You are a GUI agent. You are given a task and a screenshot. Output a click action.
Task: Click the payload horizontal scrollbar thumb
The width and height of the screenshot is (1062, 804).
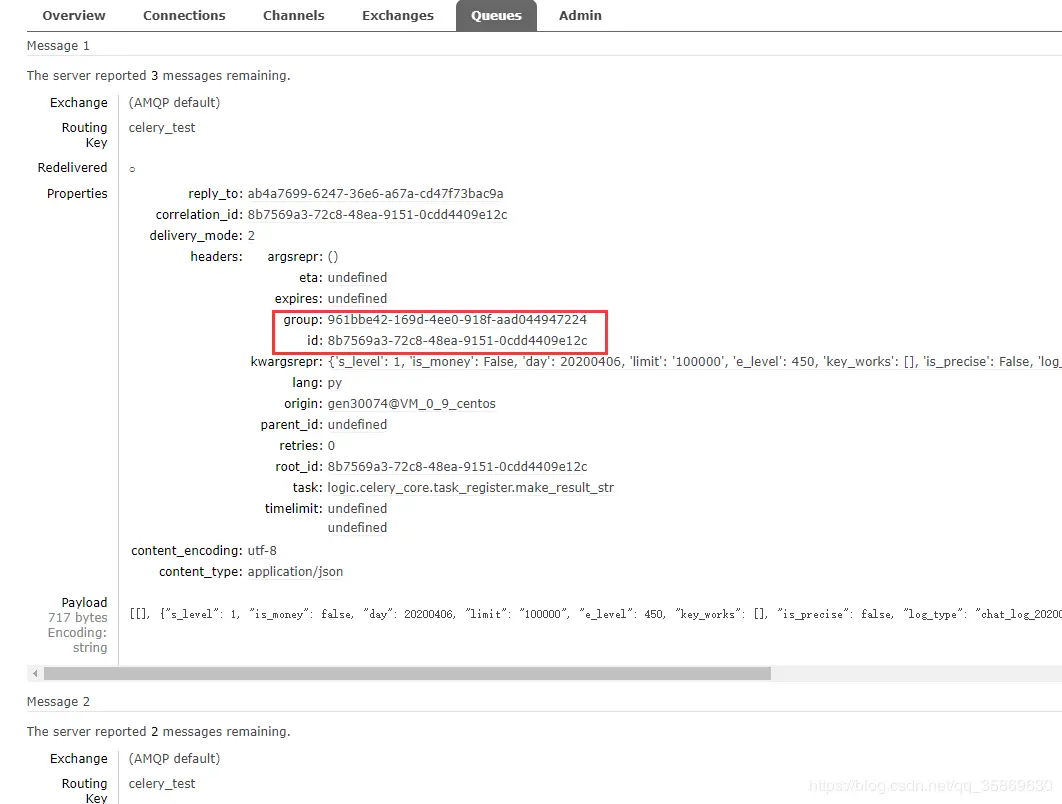click(x=407, y=673)
